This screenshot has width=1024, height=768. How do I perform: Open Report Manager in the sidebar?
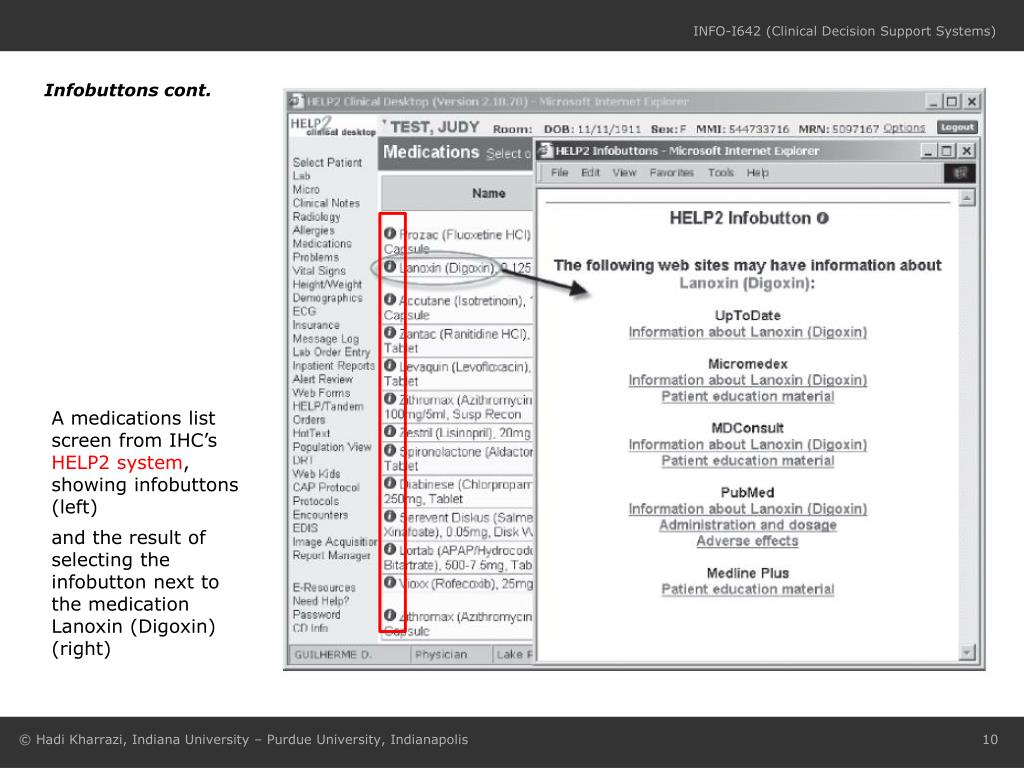[332, 556]
